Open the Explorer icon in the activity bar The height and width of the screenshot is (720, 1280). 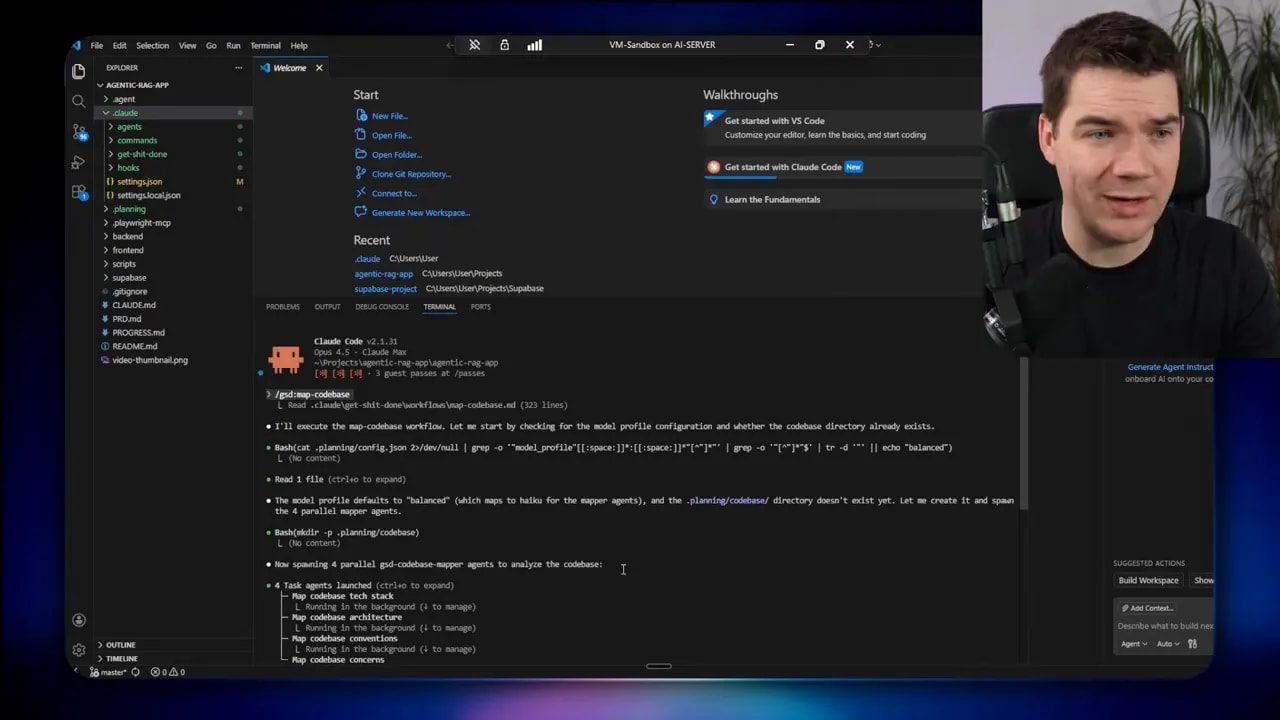coord(78,71)
